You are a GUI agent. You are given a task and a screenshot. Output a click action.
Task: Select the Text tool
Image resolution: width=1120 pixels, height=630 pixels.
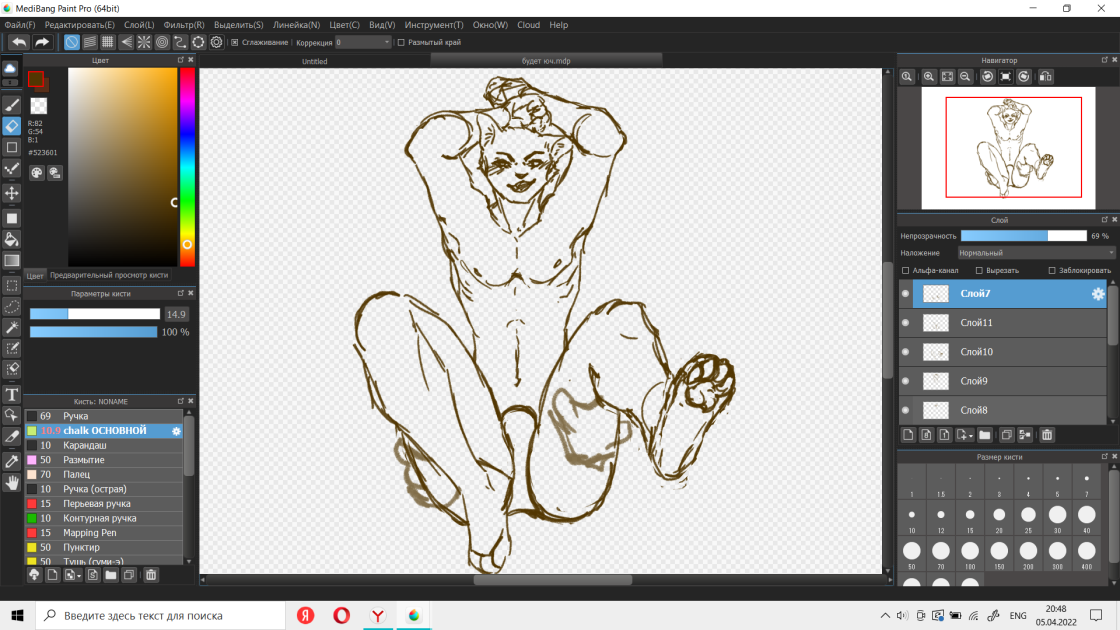11,394
